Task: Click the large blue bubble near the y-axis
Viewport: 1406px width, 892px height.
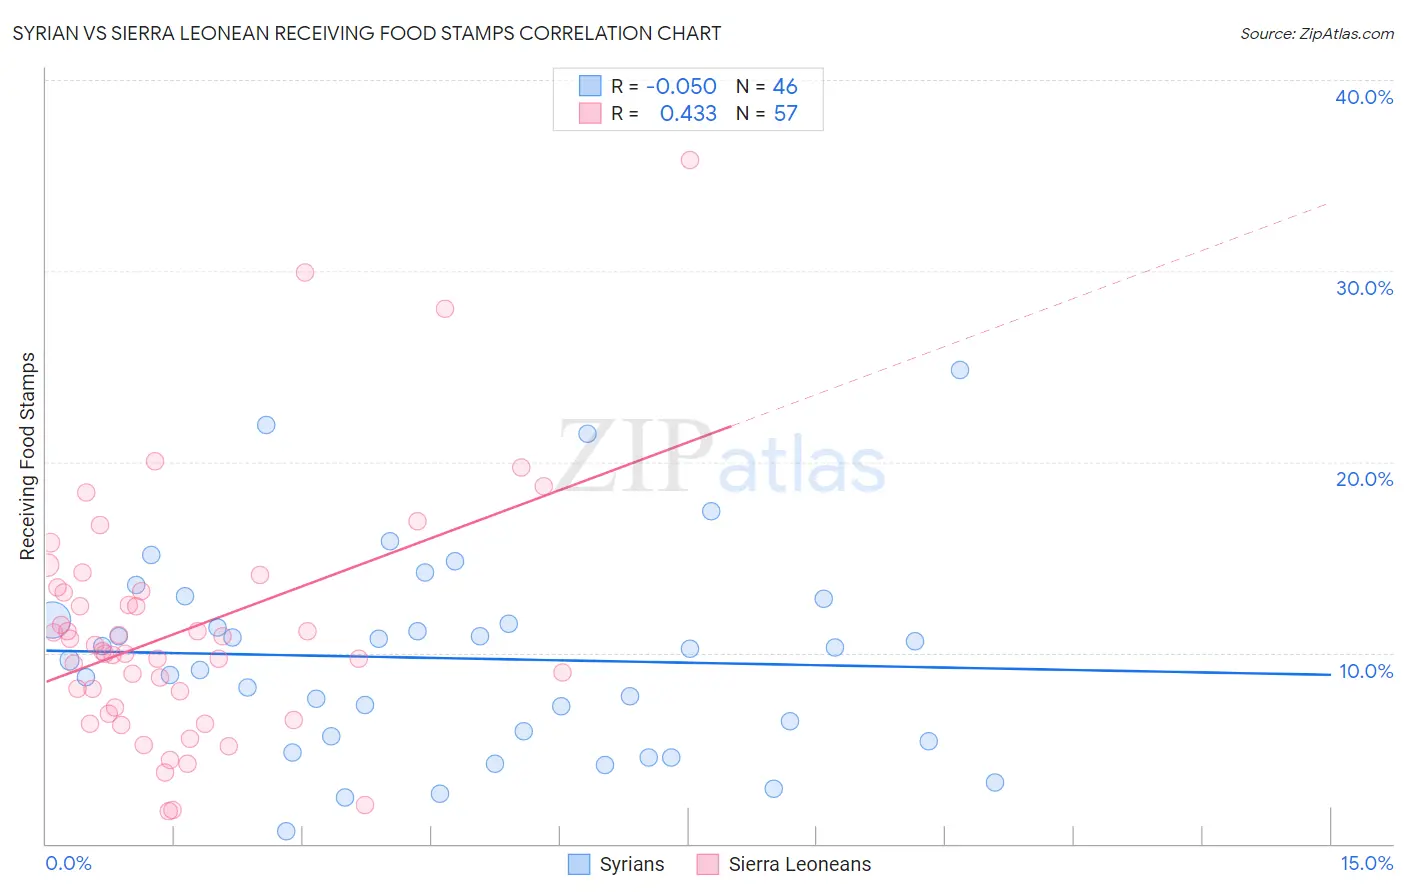Action: (53, 622)
